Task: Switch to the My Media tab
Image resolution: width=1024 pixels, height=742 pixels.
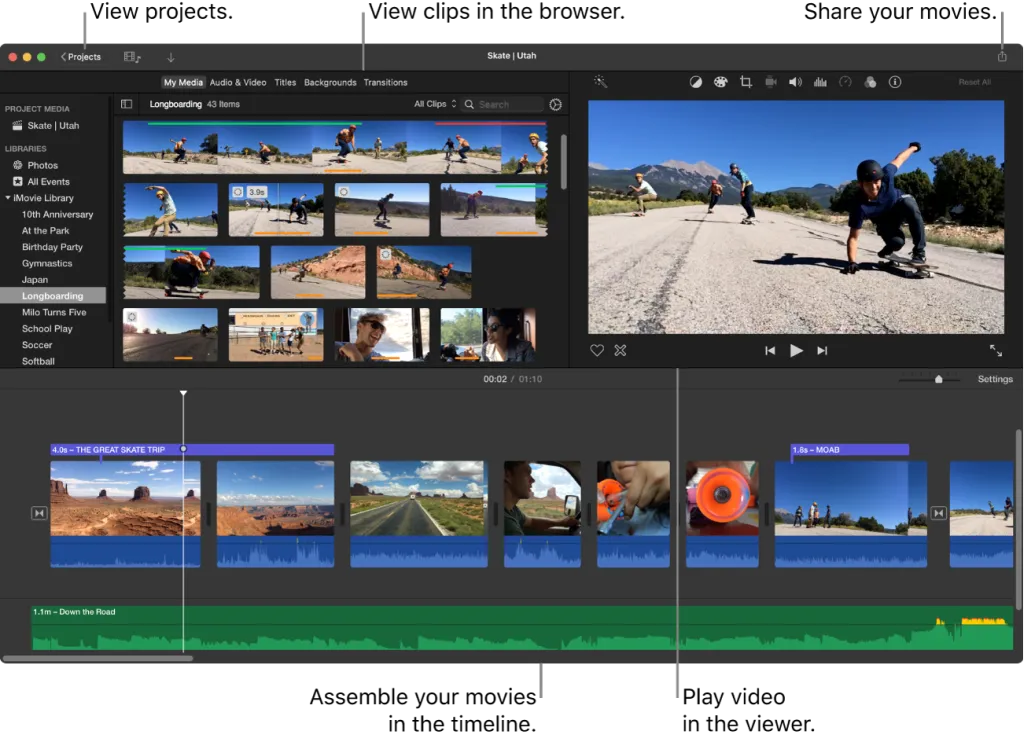Action: tap(183, 82)
